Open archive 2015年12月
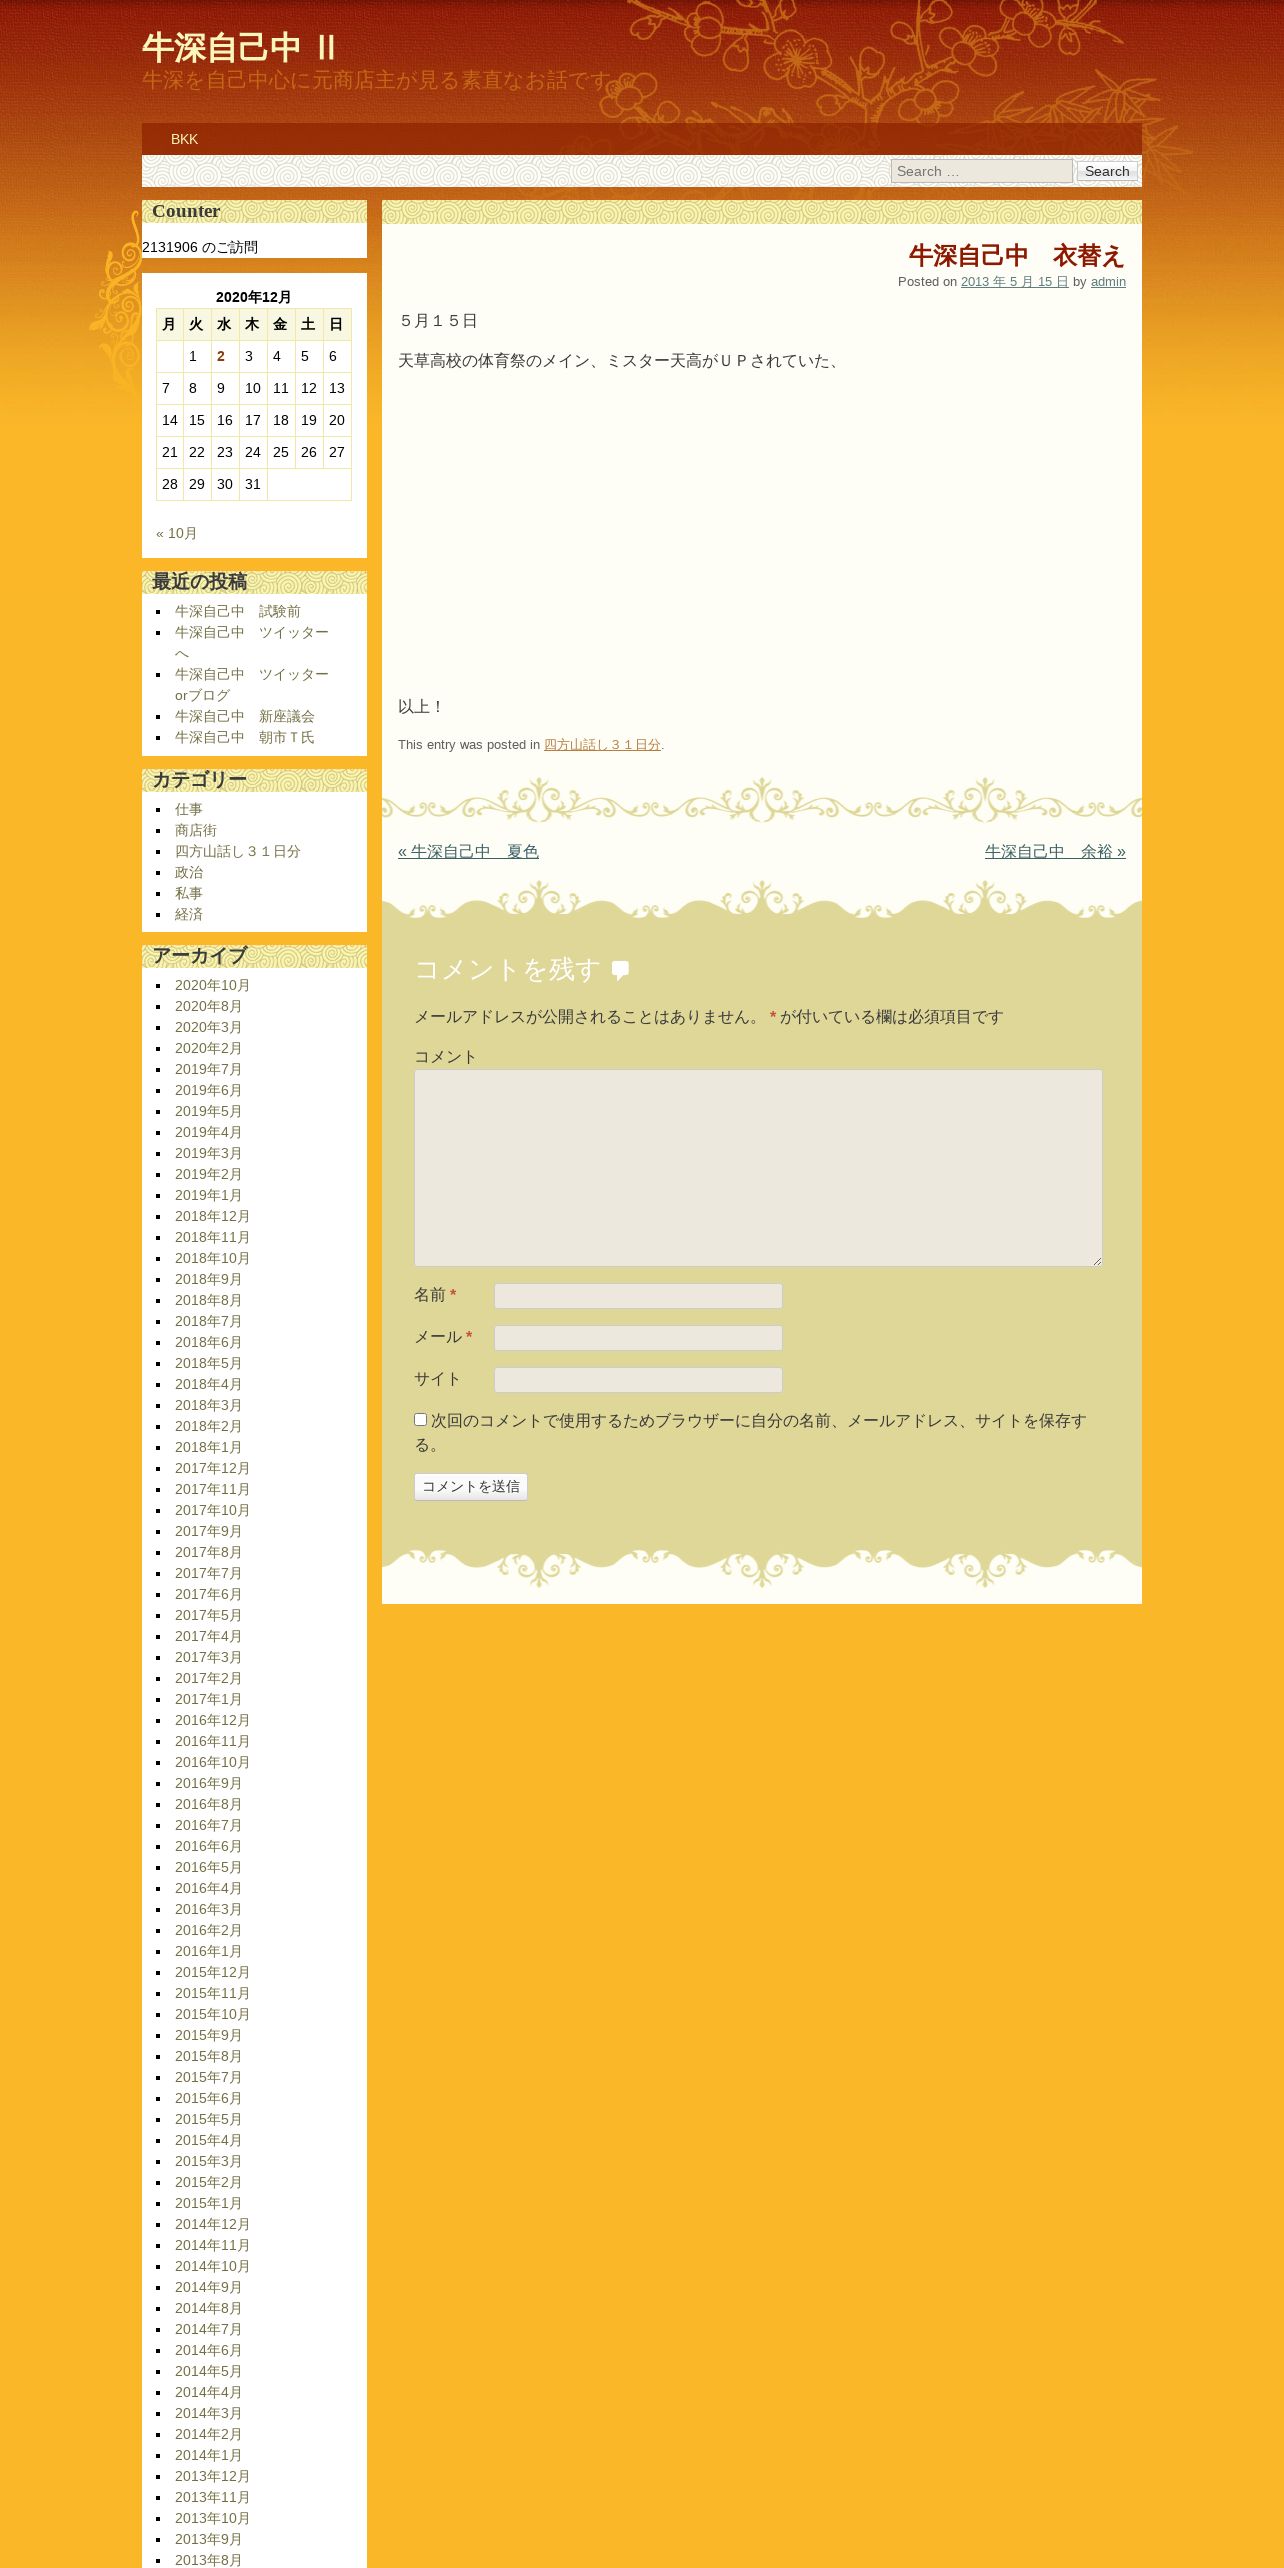The width and height of the screenshot is (1284, 2568). 213,1972
